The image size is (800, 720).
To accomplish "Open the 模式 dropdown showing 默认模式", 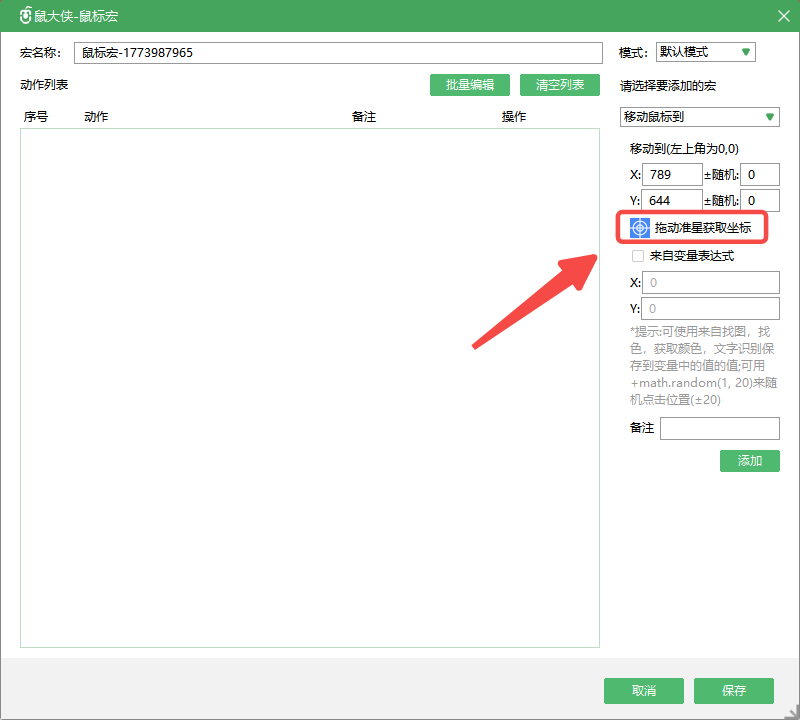I will 705,52.
